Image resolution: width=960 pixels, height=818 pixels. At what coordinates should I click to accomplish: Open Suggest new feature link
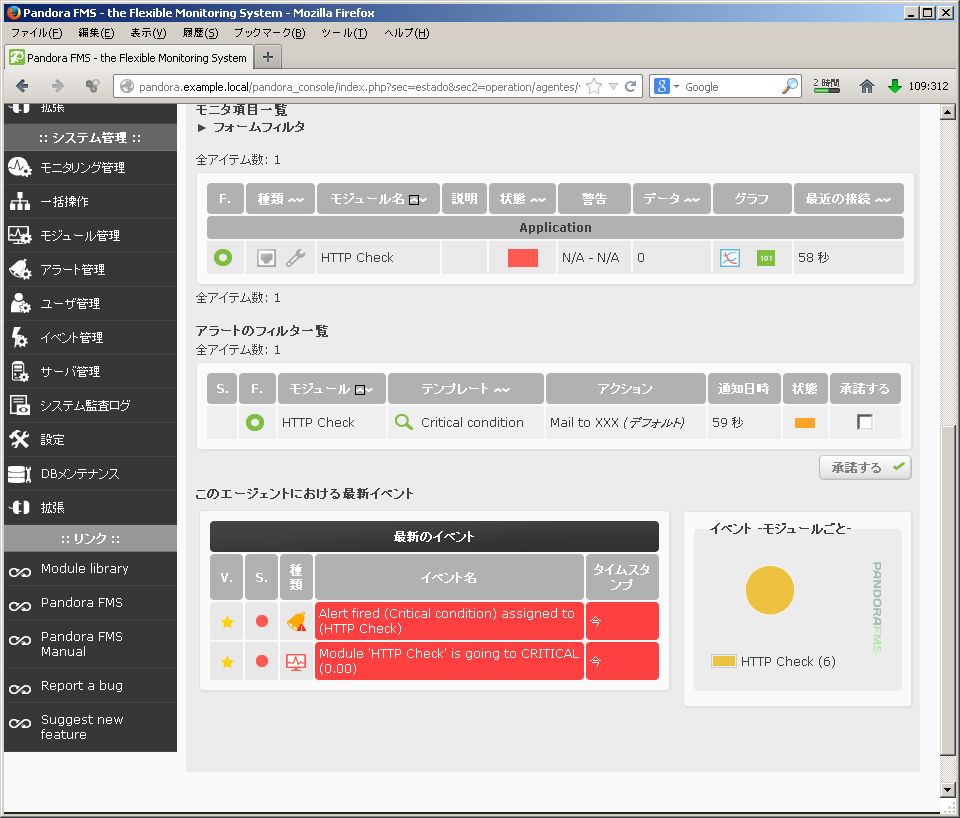(82, 727)
